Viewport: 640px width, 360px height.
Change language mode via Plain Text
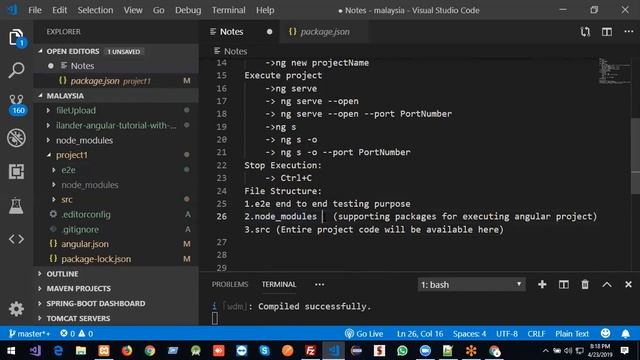(x=572, y=334)
